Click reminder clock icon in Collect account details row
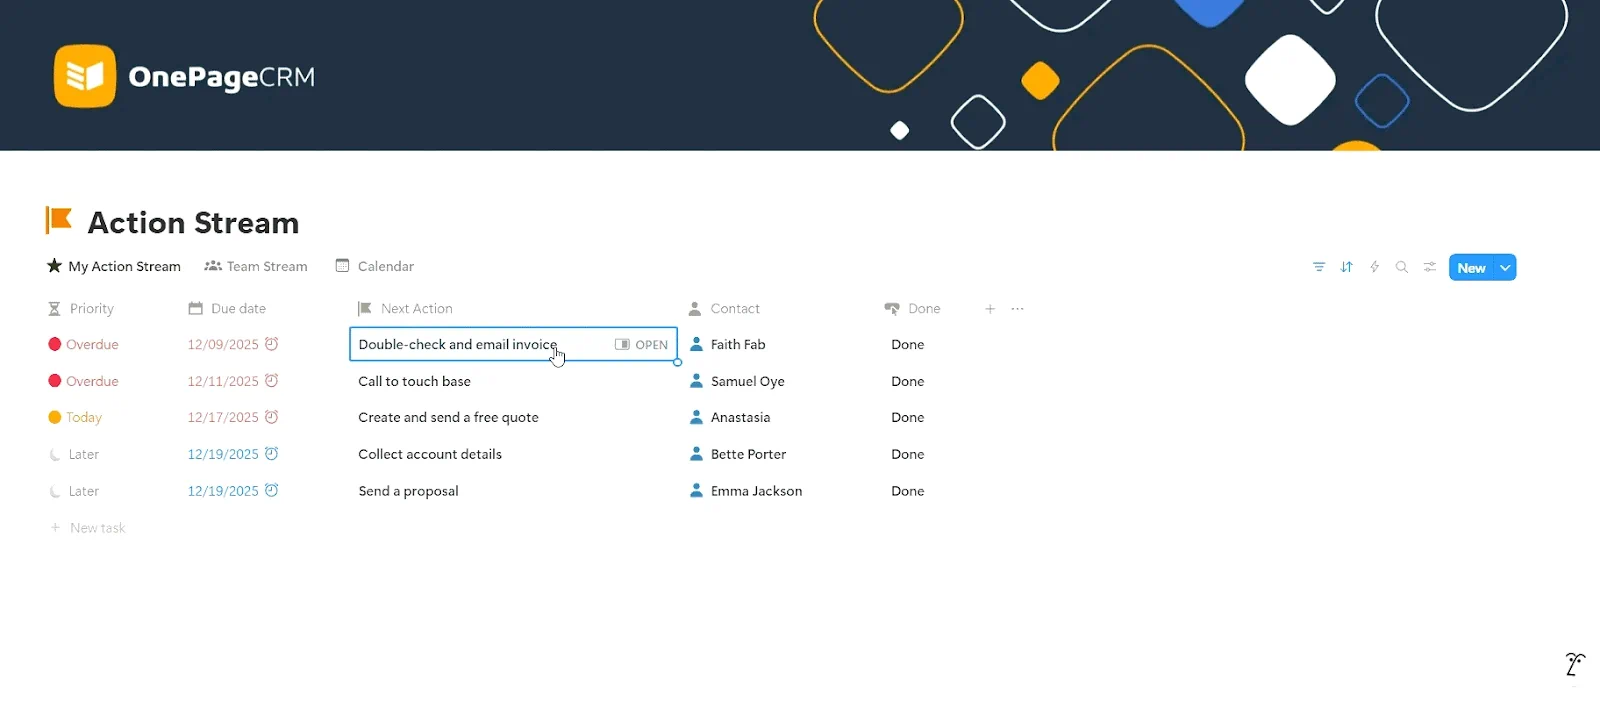Image resolution: width=1600 pixels, height=716 pixels. (272, 454)
